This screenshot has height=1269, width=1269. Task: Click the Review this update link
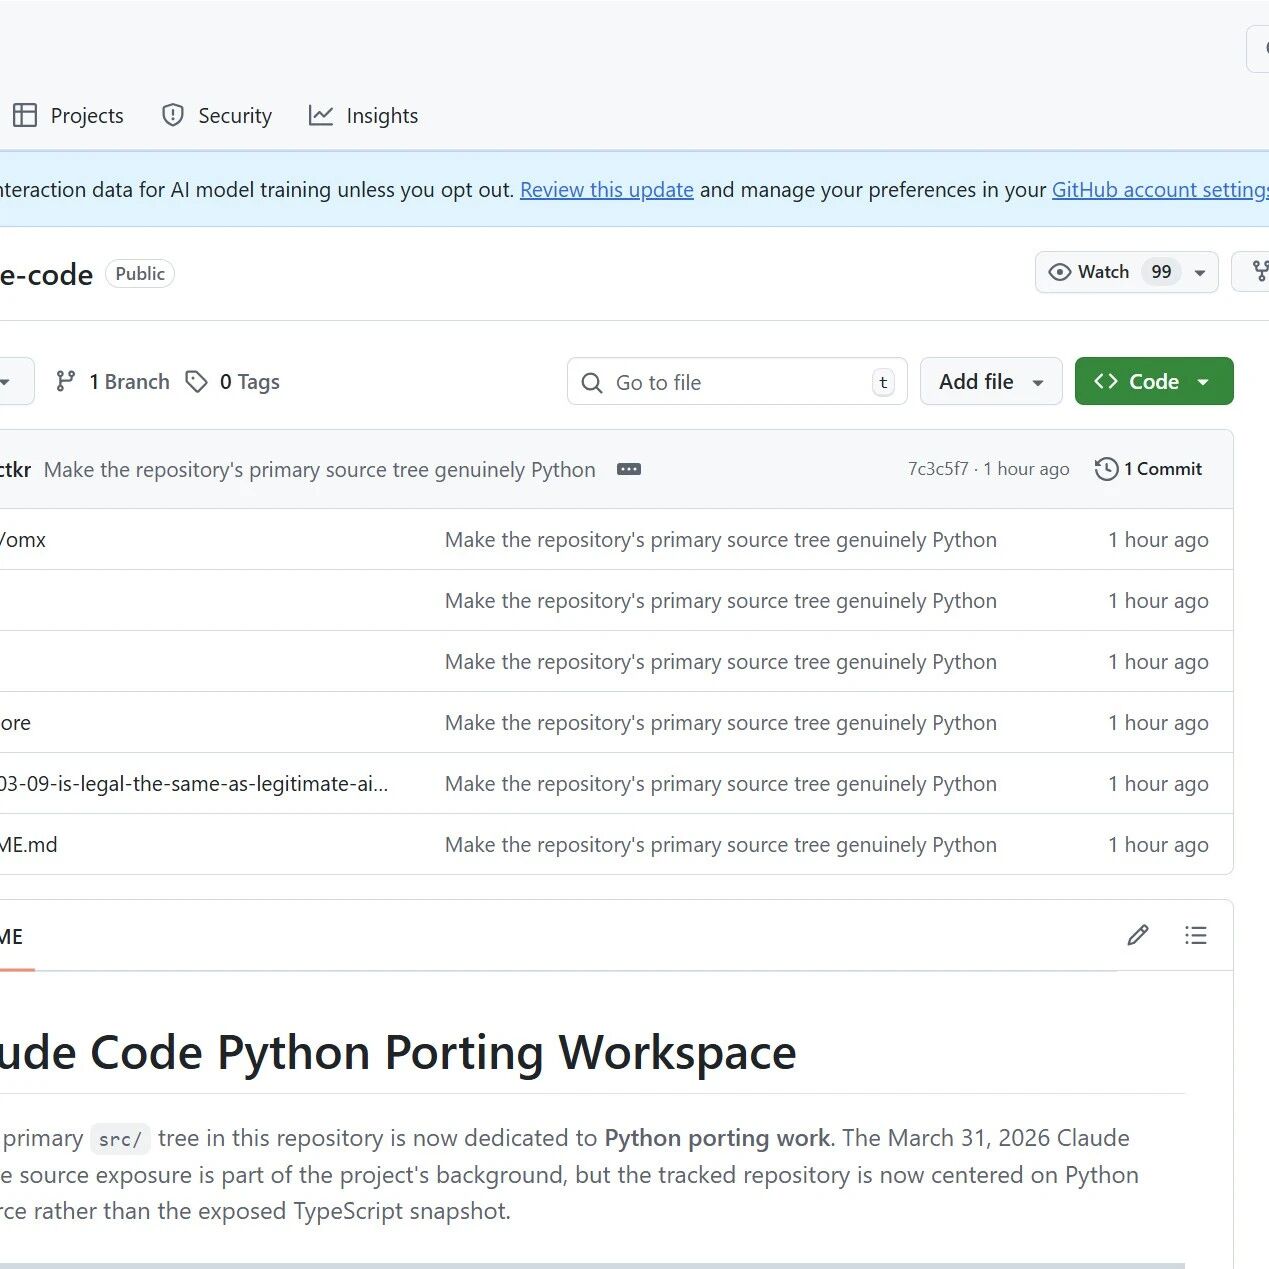pyautogui.click(x=606, y=190)
